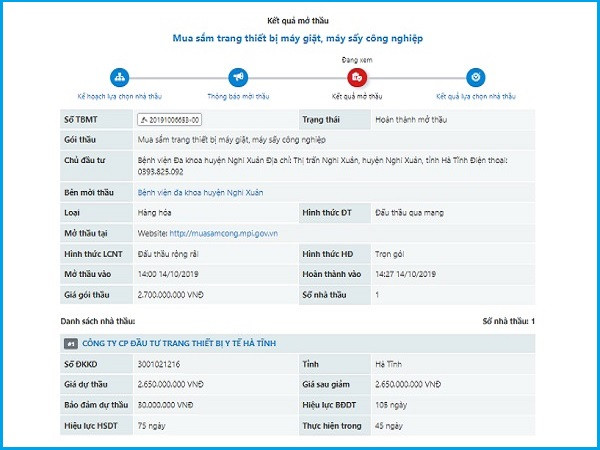Click the Chủ đầu tư row label
This screenshot has width=600, height=450.
coord(85,160)
